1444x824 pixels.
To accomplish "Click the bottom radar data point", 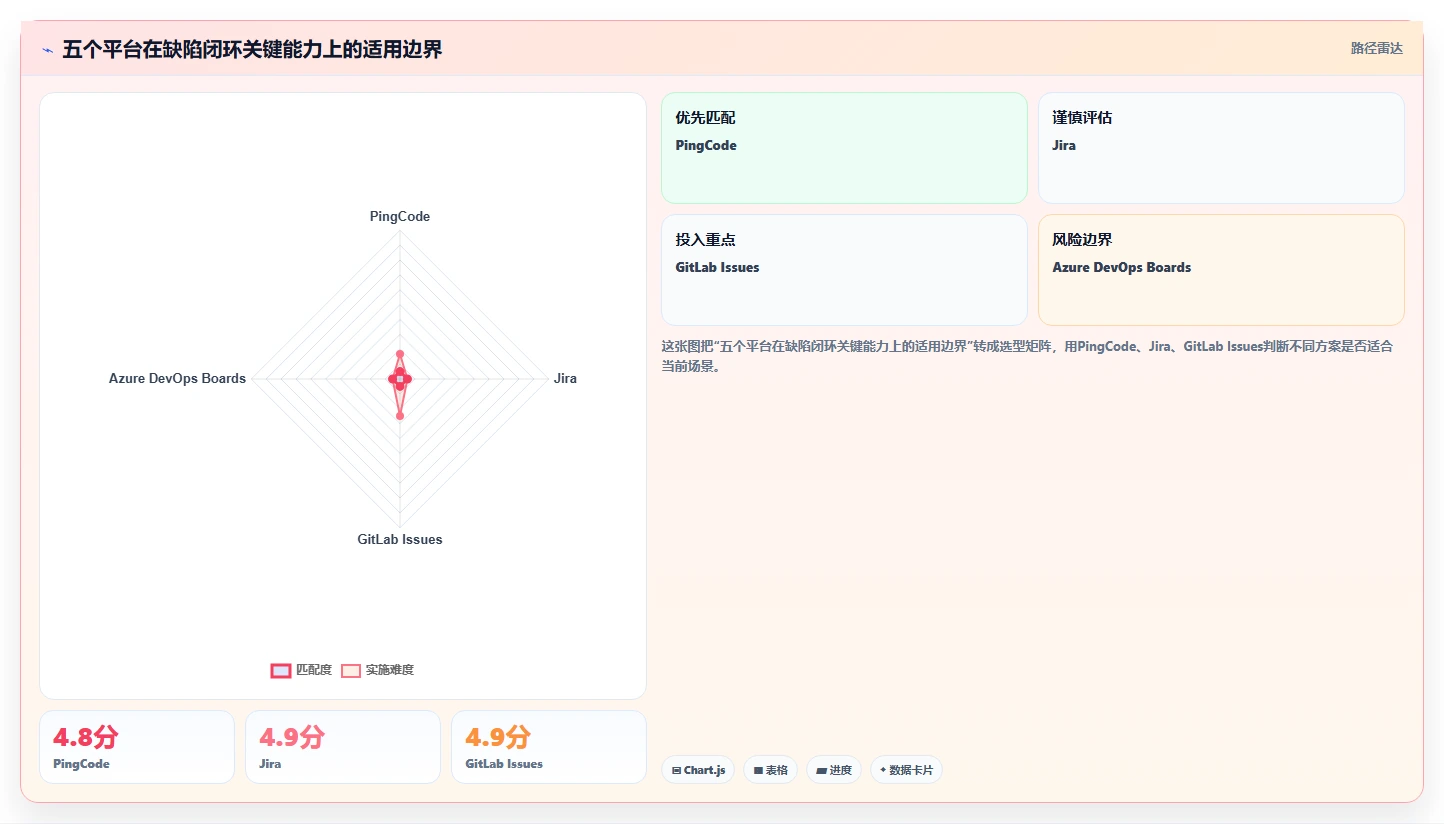I will click(400, 415).
